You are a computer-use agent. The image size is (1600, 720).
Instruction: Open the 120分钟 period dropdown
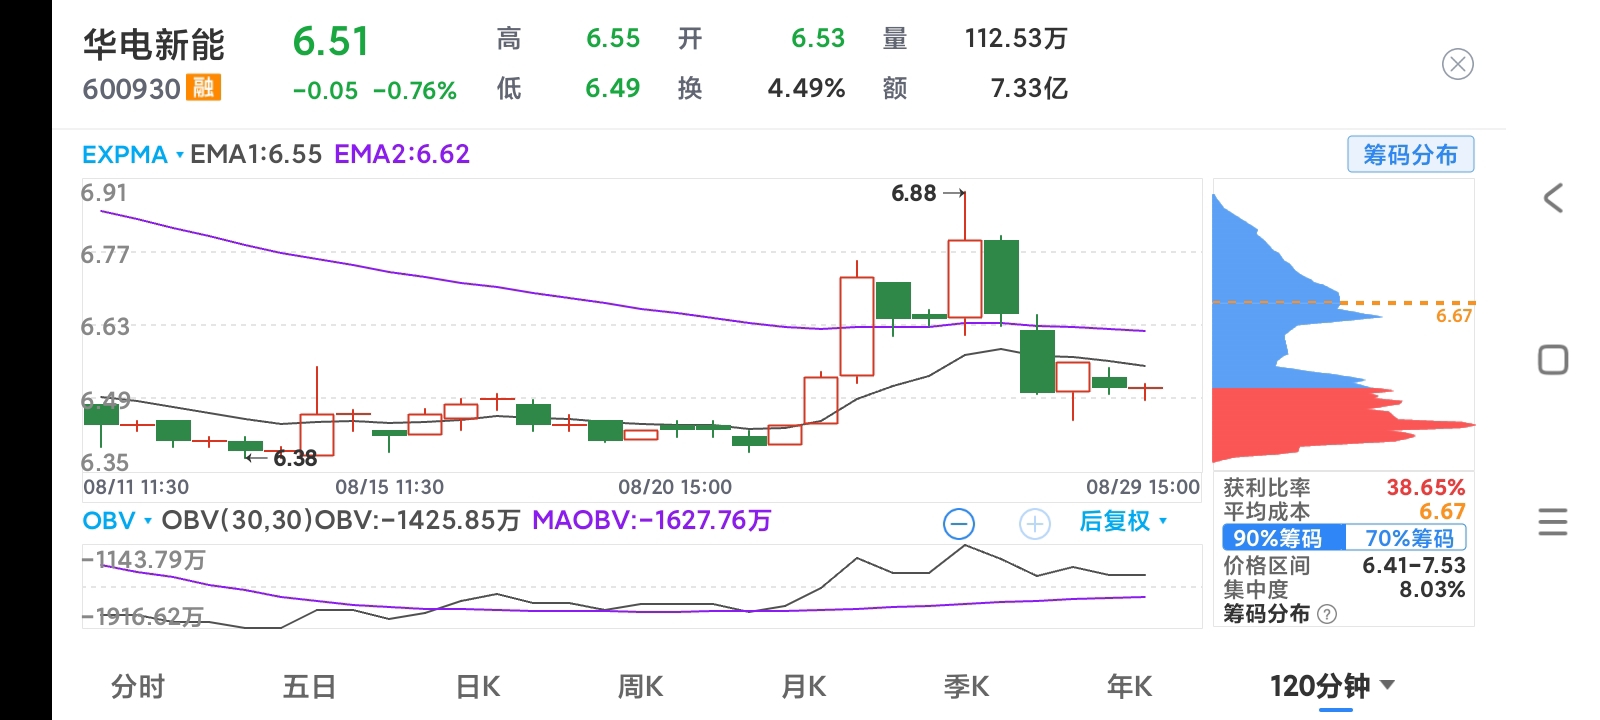[x=1332, y=687]
